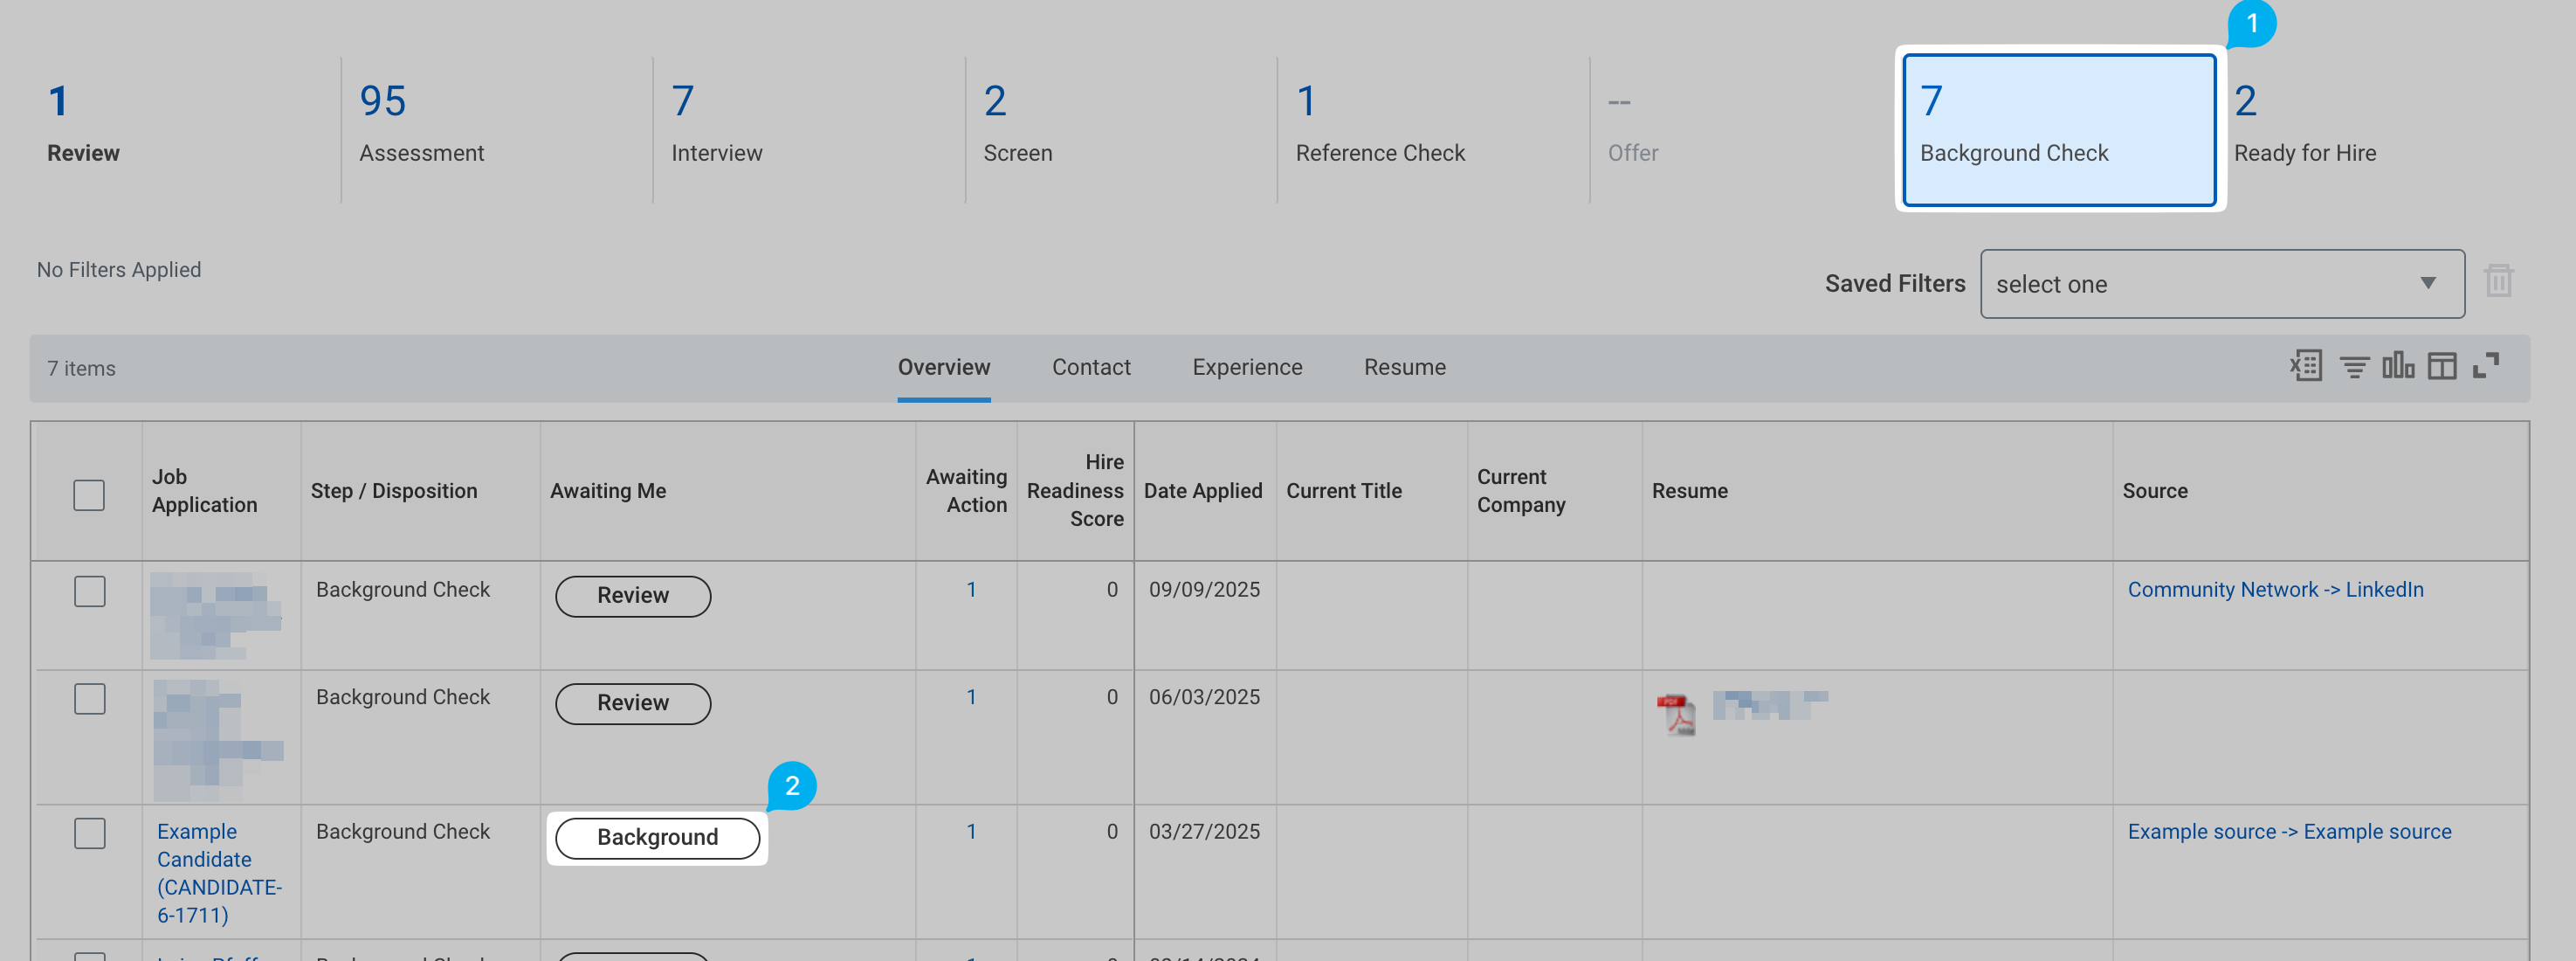This screenshot has width=2576, height=961.
Task: Select the Example Candidate row checkbox
Action: 89,833
